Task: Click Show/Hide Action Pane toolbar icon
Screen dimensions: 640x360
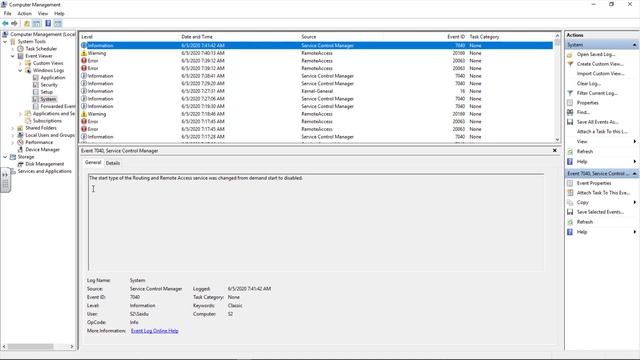Action: coord(58,24)
